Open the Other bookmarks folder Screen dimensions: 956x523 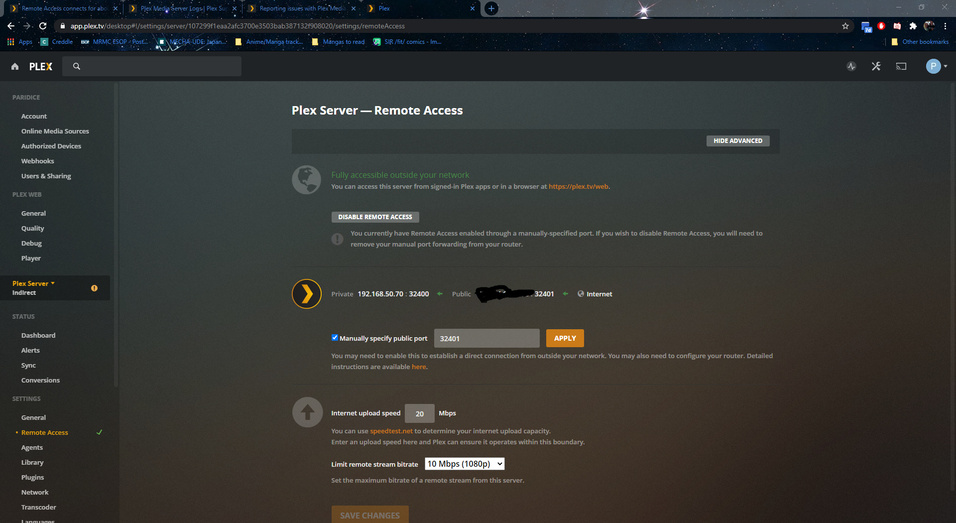920,42
